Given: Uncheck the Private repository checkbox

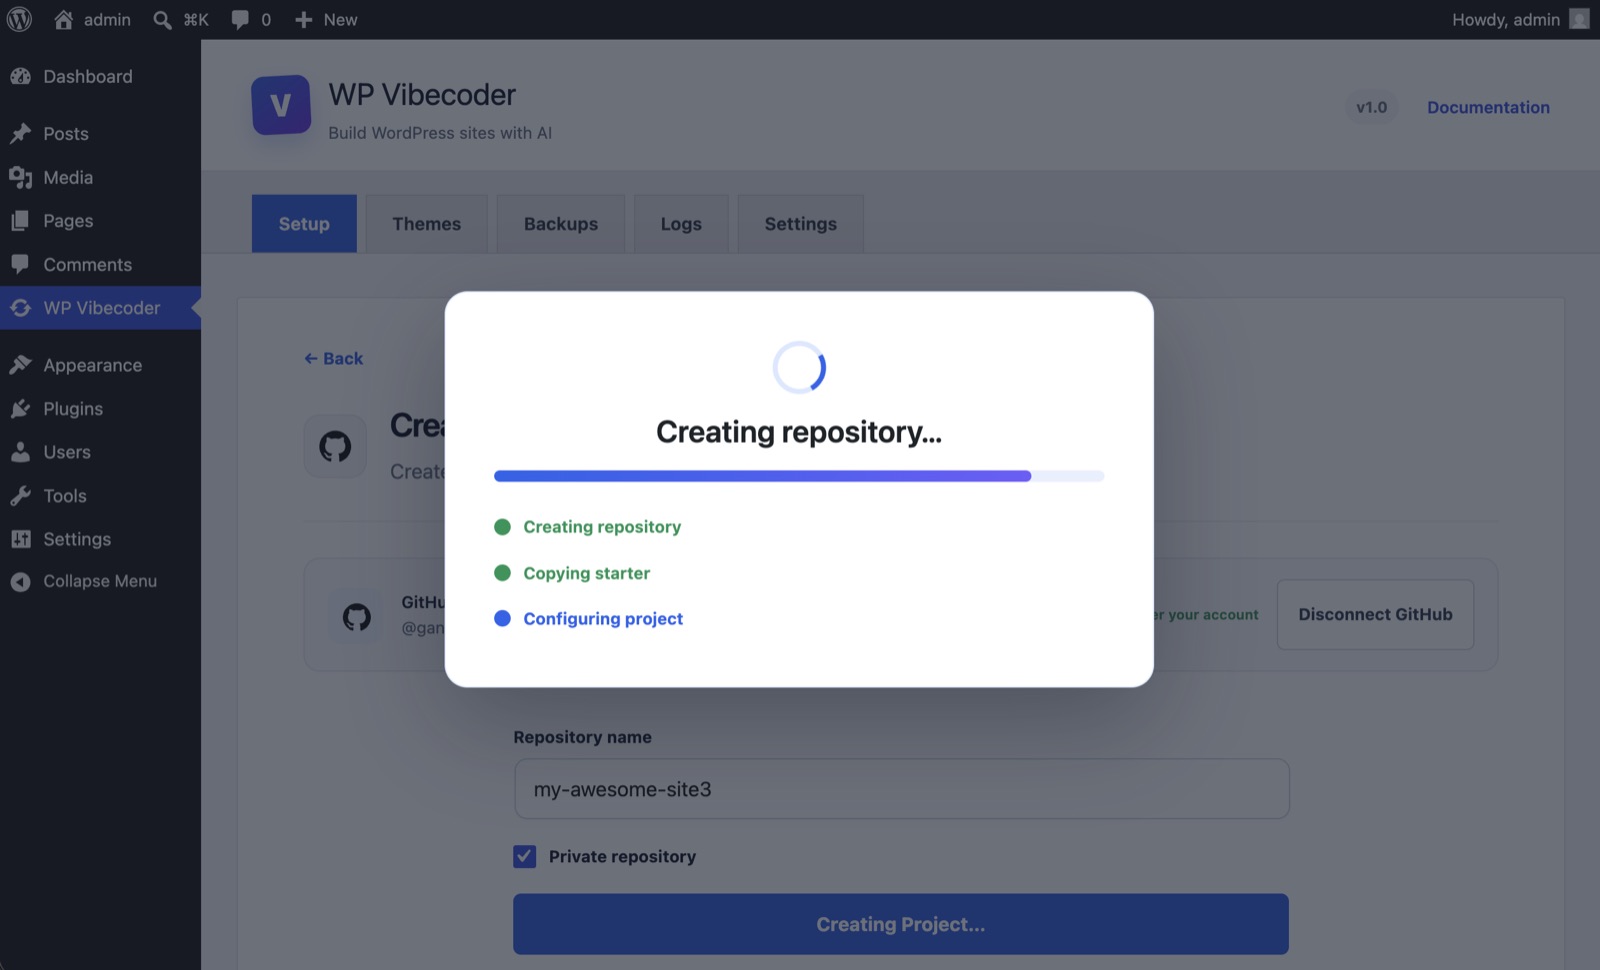Looking at the screenshot, I should (525, 857).
